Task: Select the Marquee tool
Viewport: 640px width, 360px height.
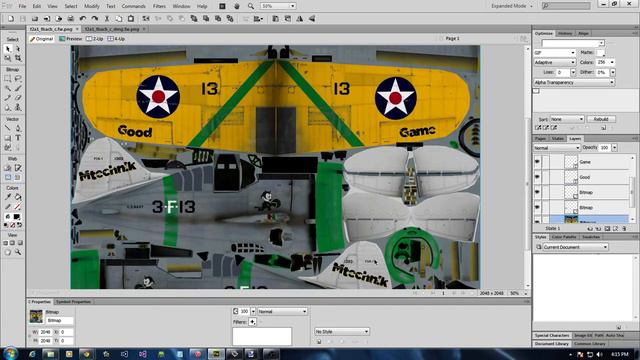Action: pos(8,78)
